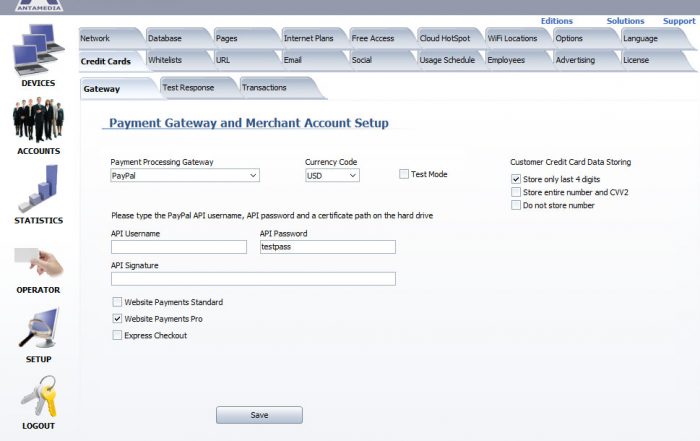The image size is (700, 441).
Task: Open the Currency Code dropdown
Action: pyautogui.click(x=332, y=175)
